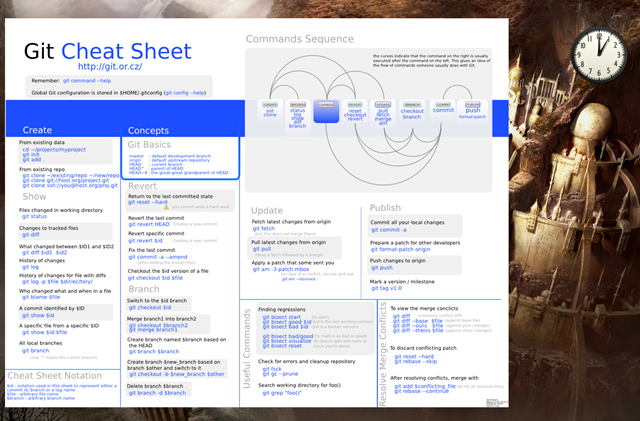Click the 'Git Basics' heading
This screenshot has width=640, height=421.
pyautogui.click(x=149, y=145)
